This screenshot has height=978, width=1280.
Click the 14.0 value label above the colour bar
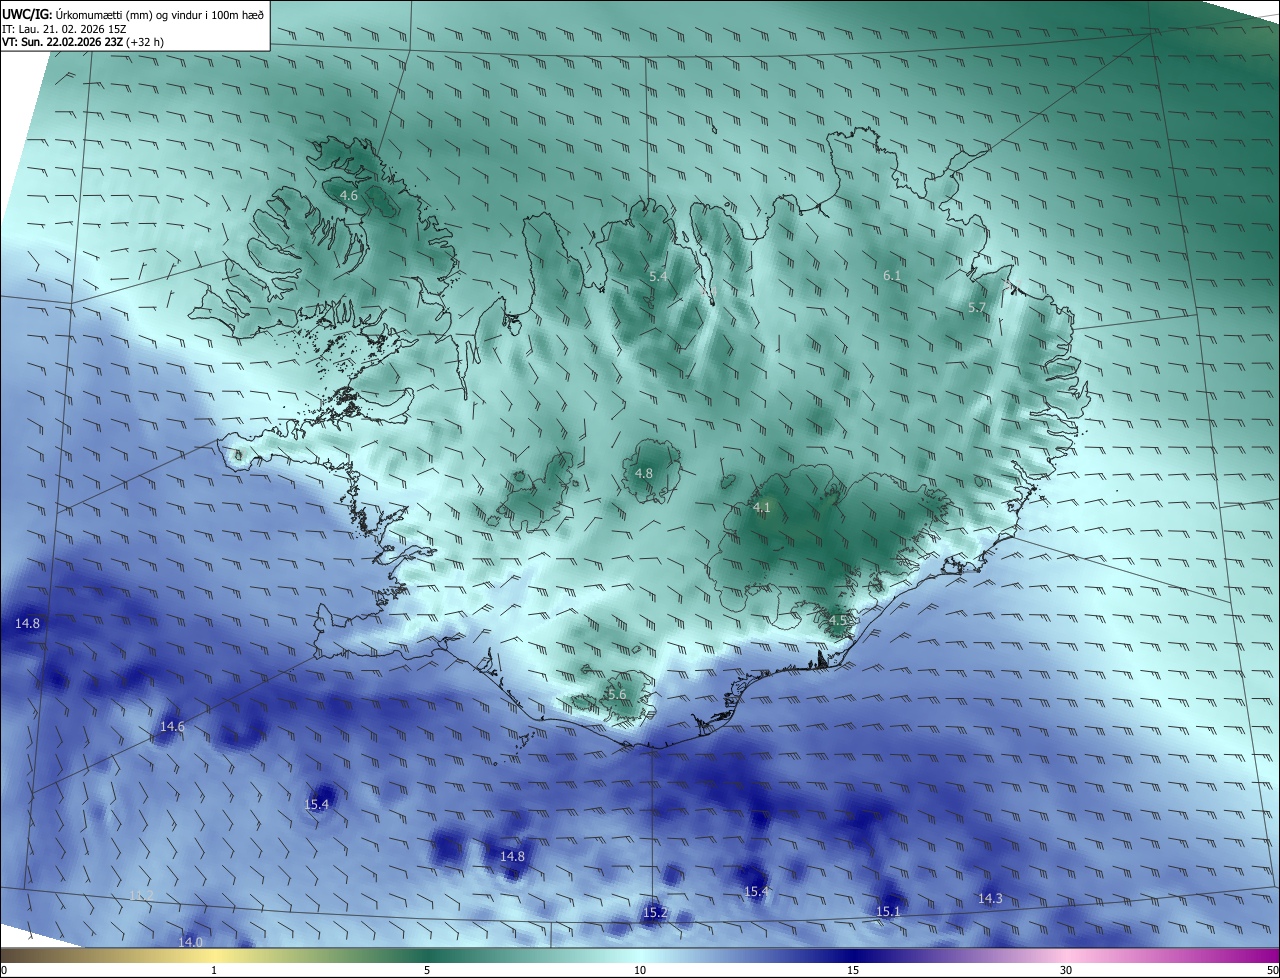click(190, 942)
